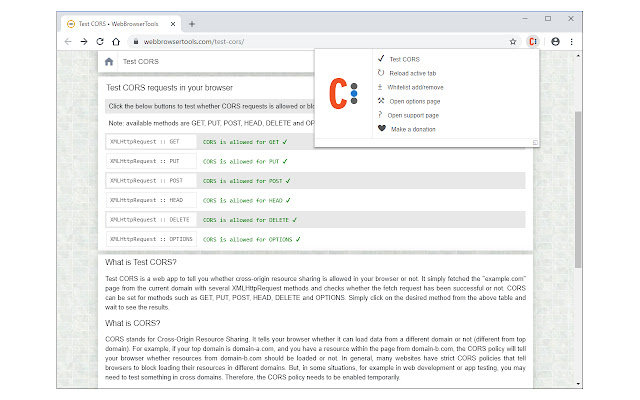
Task: Click 'CORS is allowed for HEAD' result
Action: click(247, 200)
